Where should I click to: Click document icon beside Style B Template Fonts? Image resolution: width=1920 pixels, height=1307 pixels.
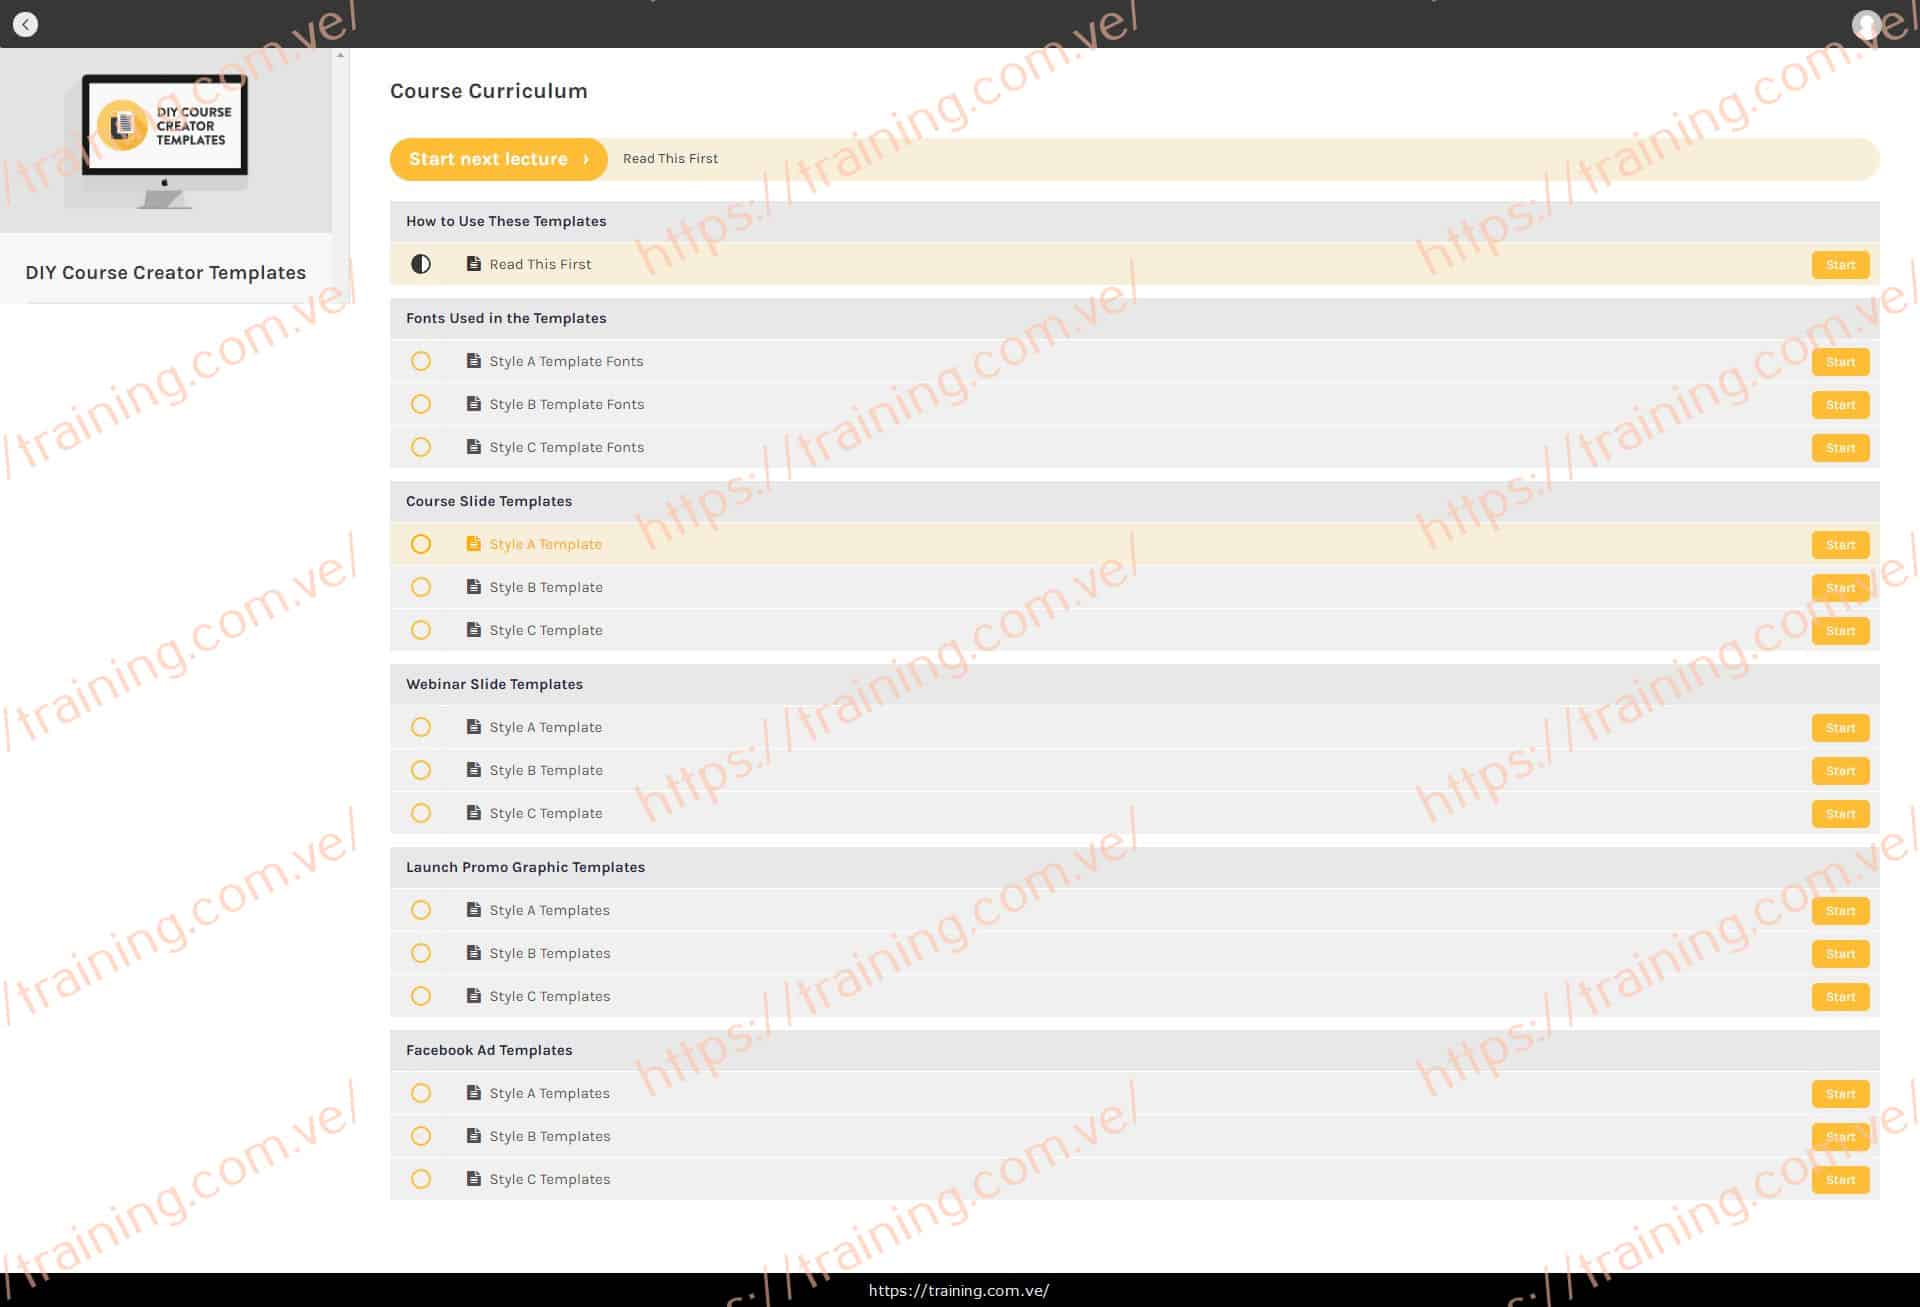(x=474, y=404)
